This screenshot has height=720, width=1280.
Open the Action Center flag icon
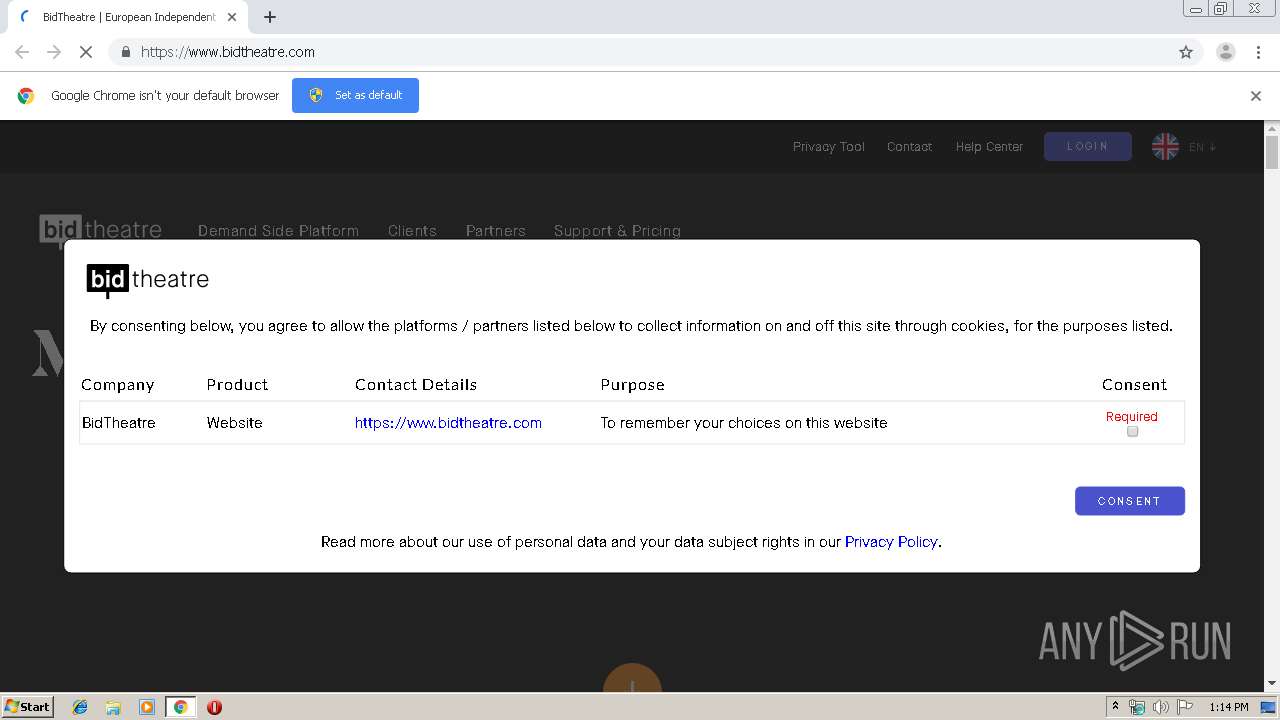[x=1185, y=707]
